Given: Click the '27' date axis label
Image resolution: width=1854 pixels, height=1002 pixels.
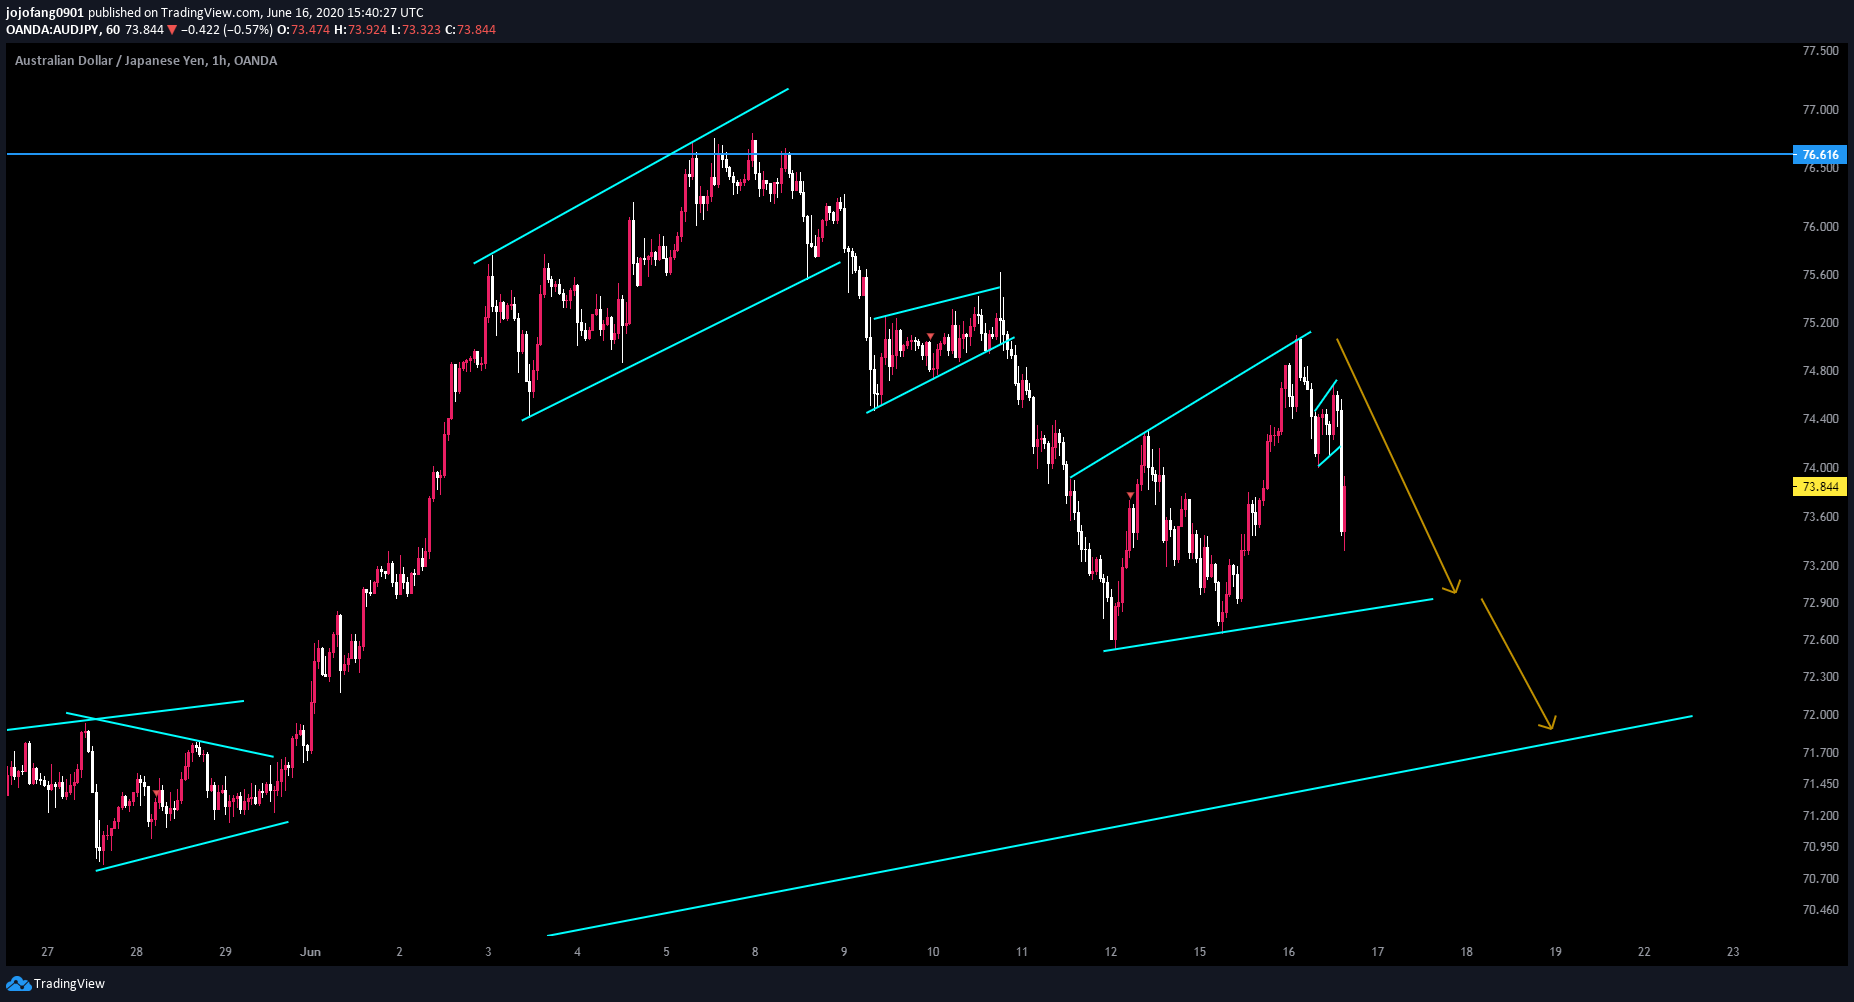Looking at the screenshot, I should coord(47,952).
